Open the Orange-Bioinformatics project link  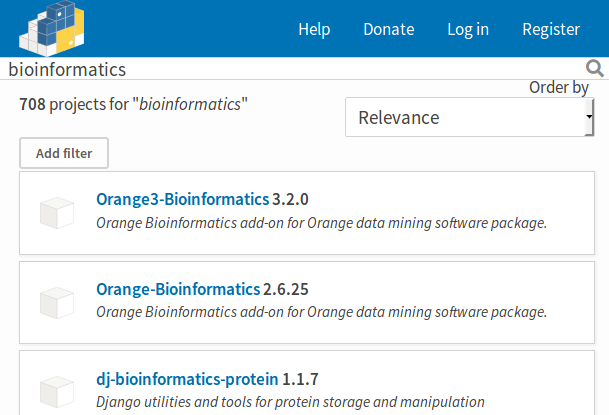tap(178, 289)
